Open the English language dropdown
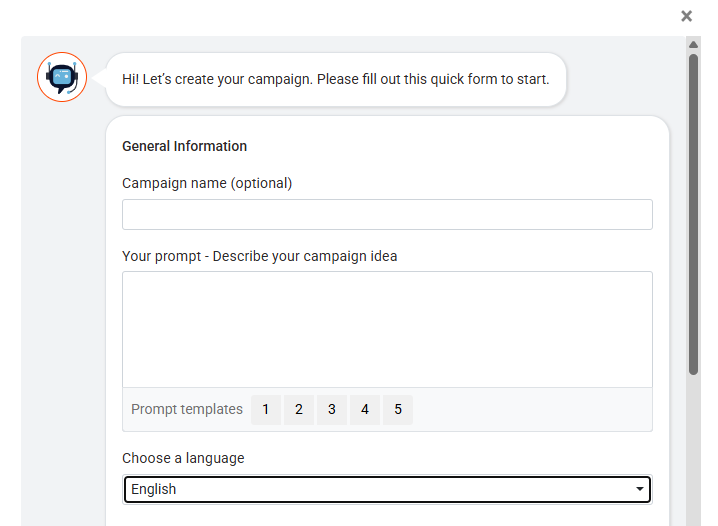Screen dimensions: 718x526 [x=387, y=489]
